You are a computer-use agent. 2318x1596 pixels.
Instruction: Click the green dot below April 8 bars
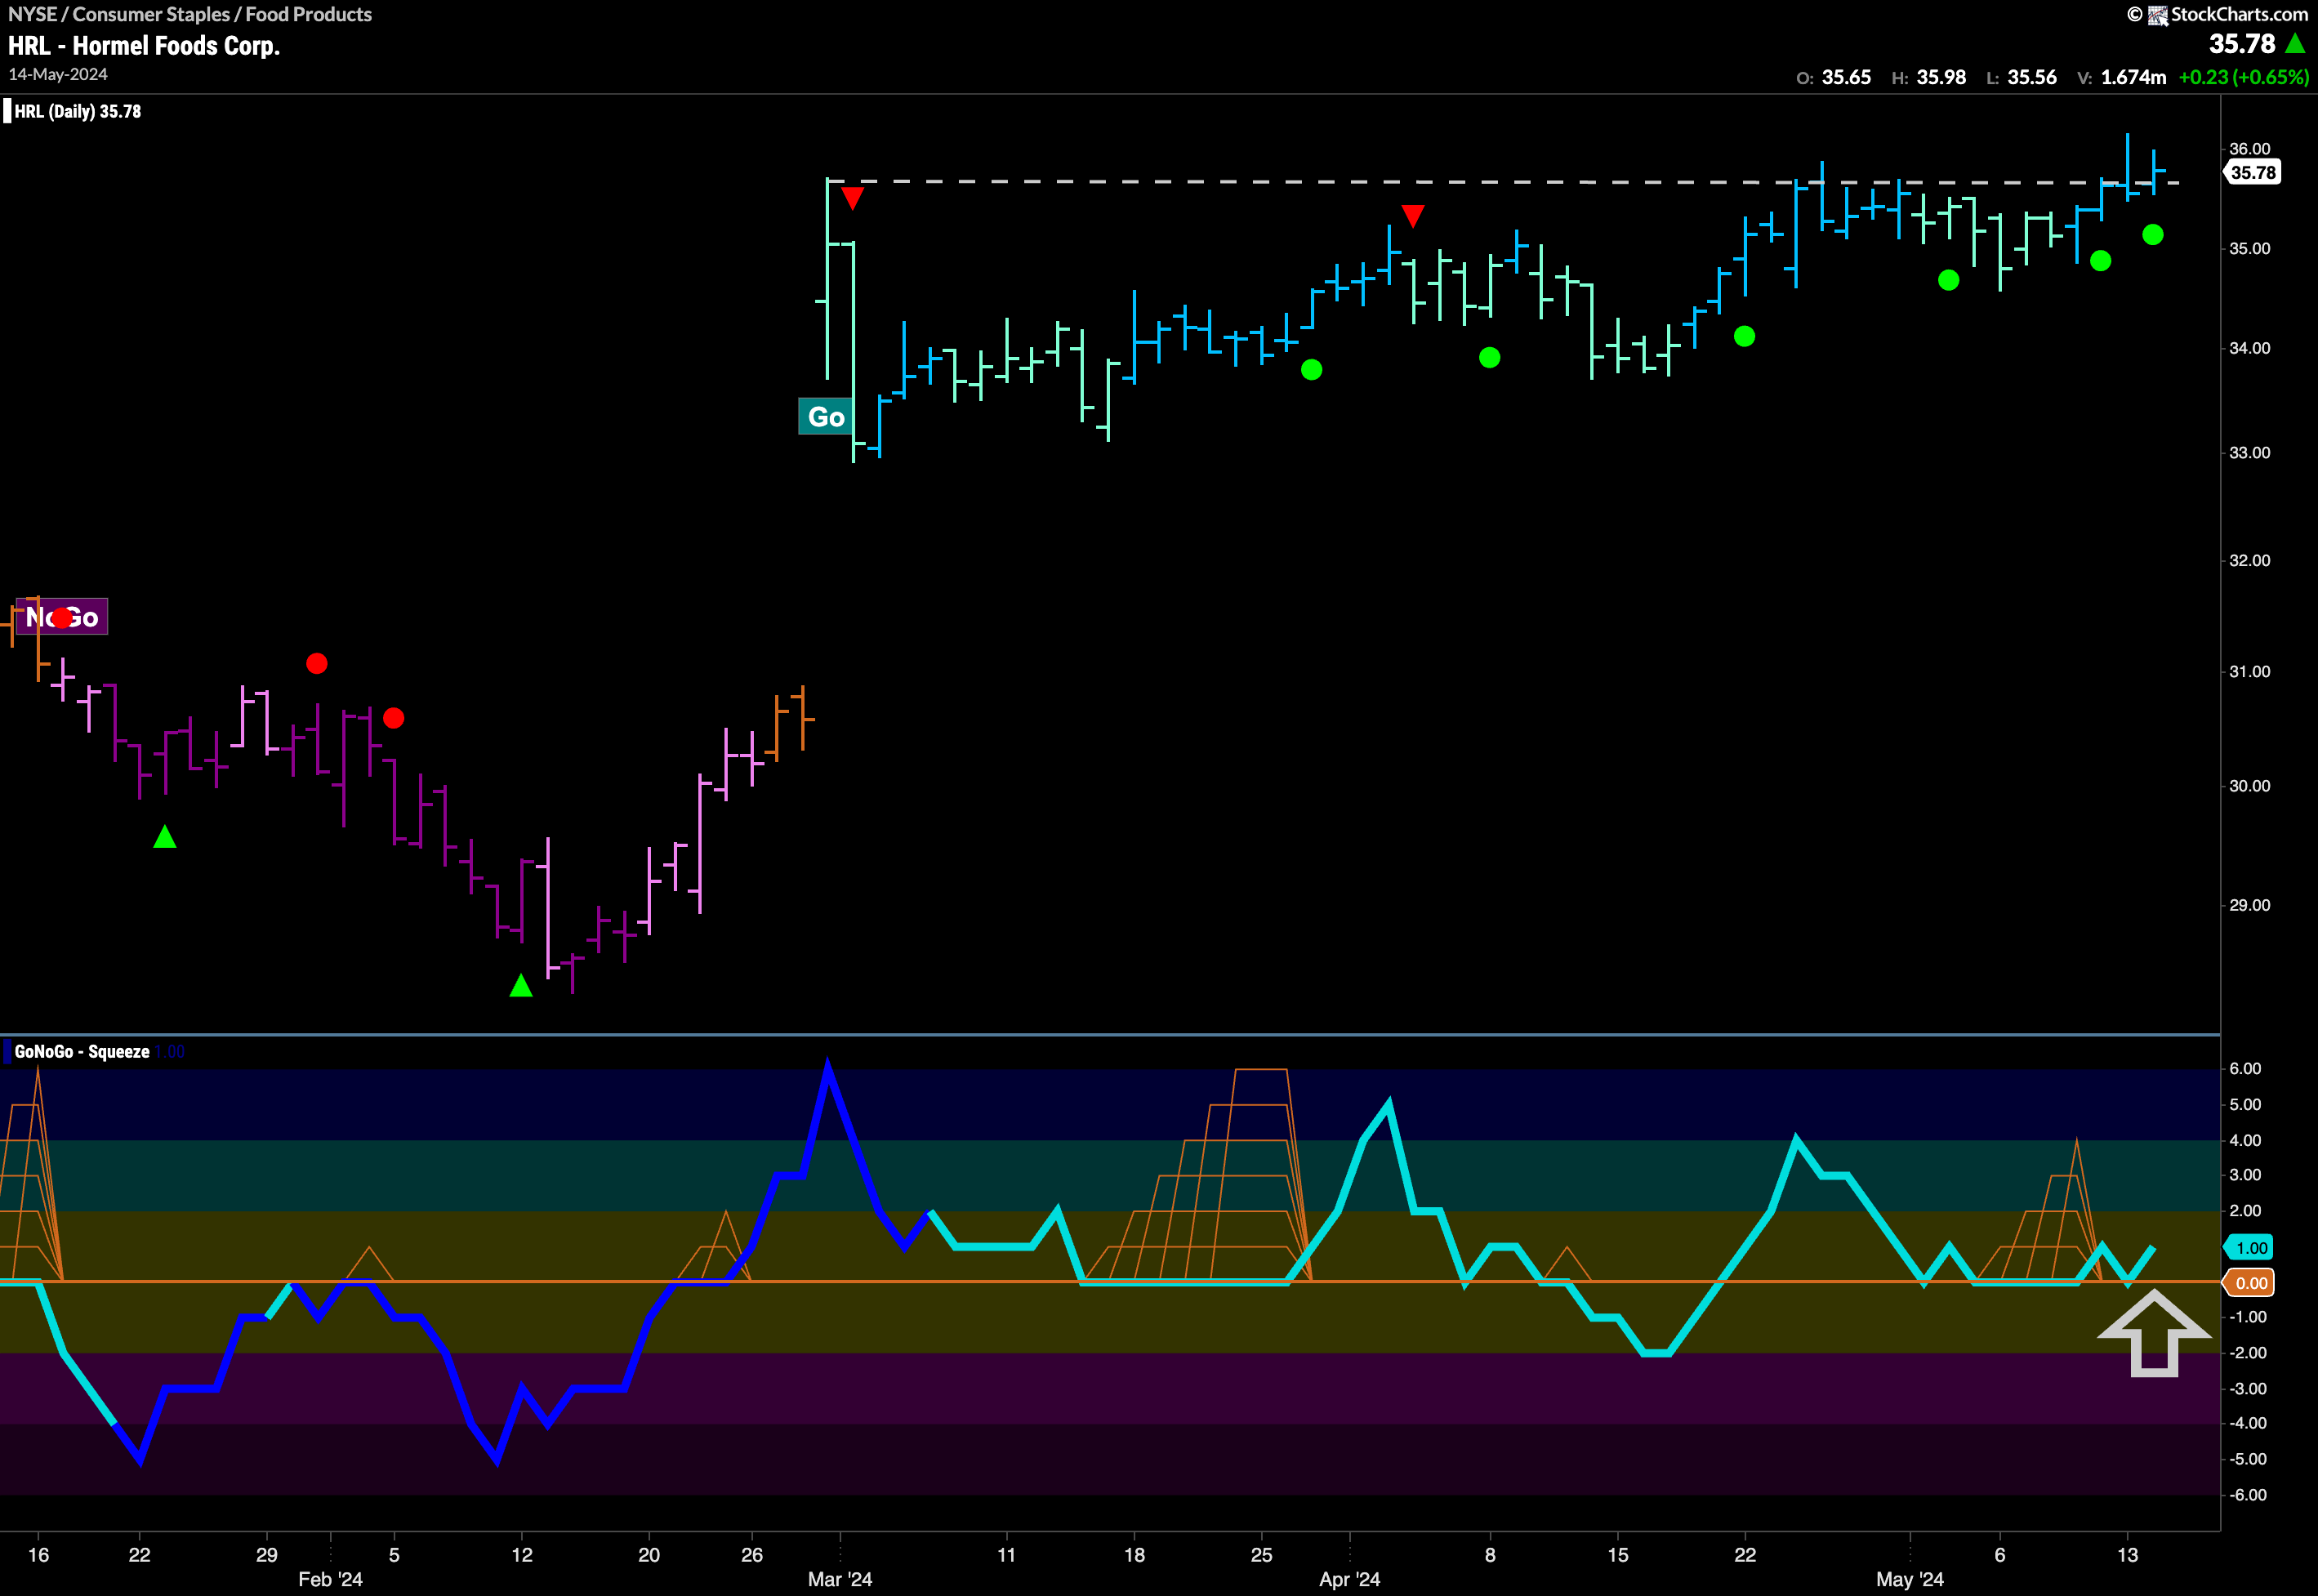pos(1490,358)
